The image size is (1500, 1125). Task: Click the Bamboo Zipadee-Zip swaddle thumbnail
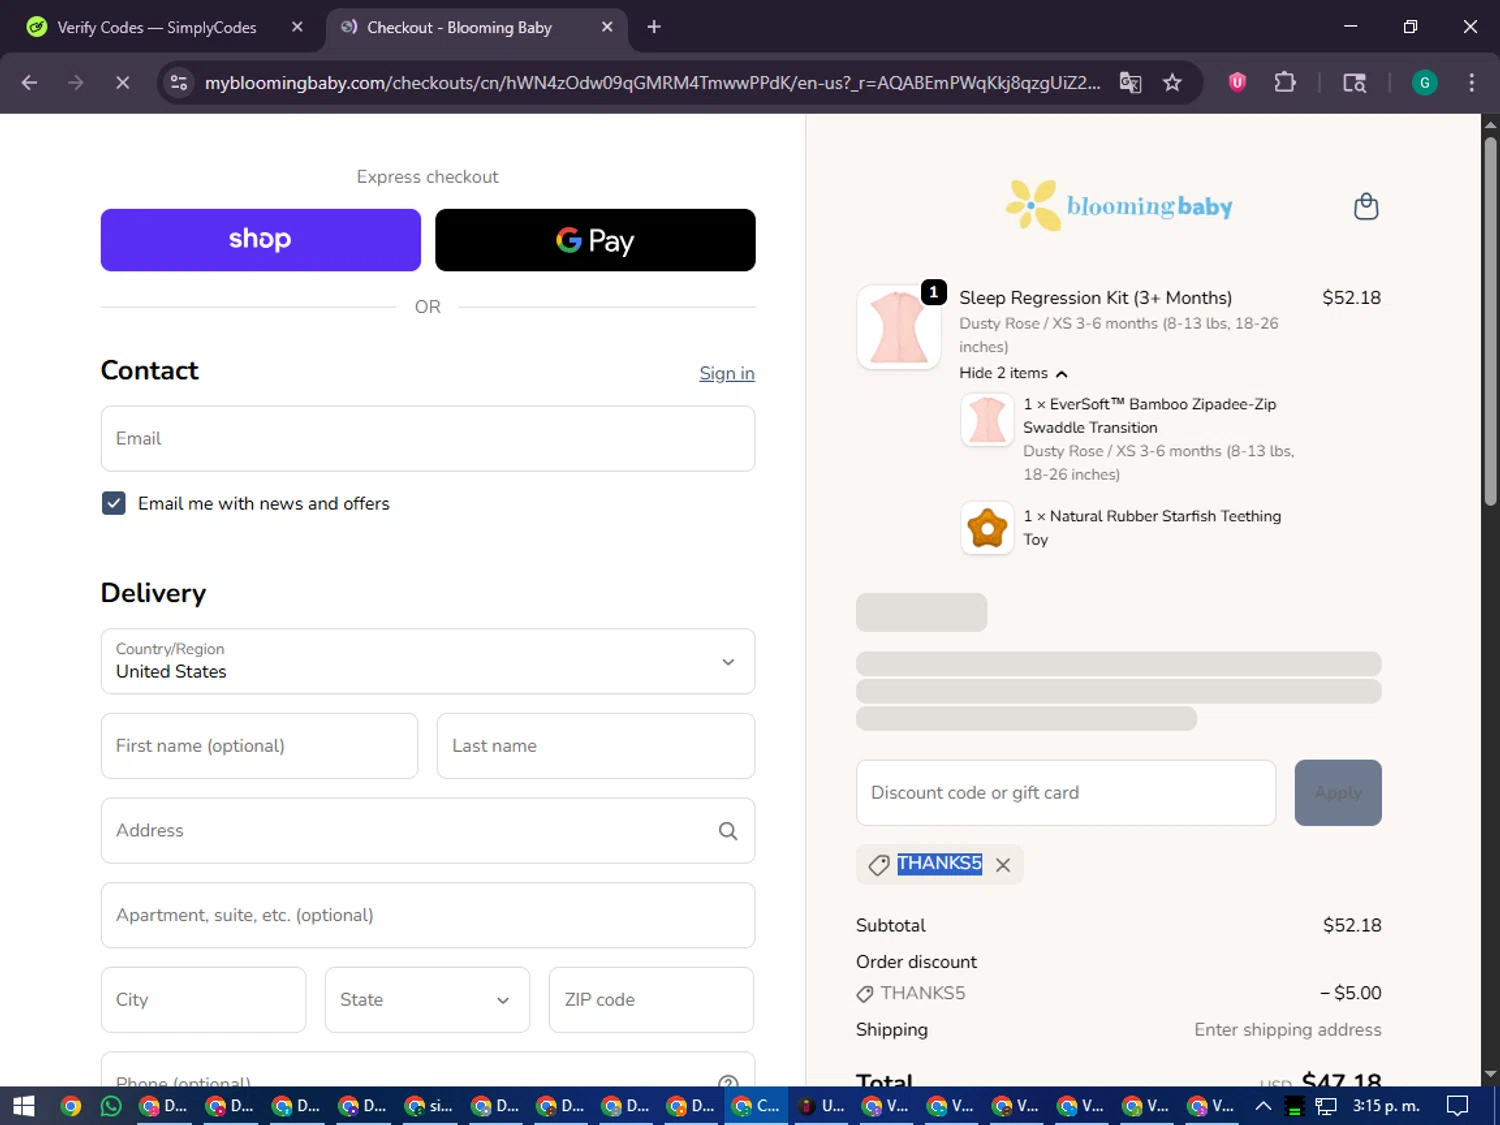click(987, 419)
